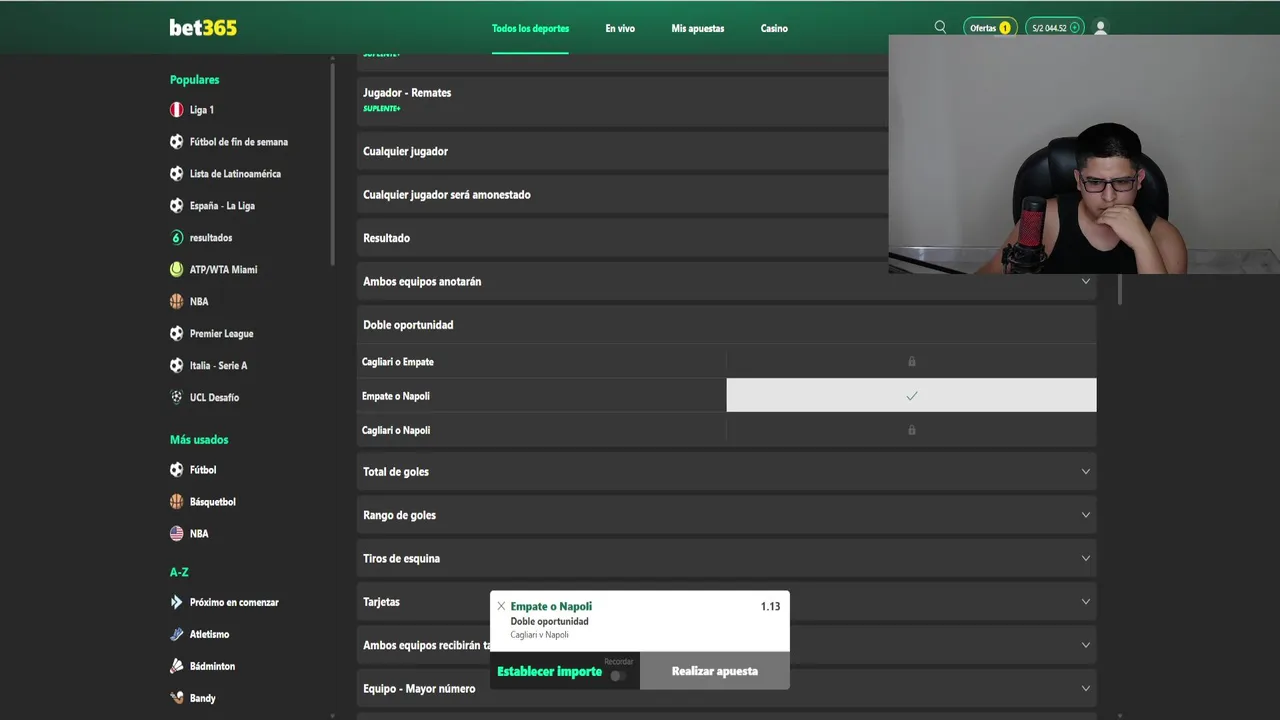Click the Básquetbol basketball icon
Viewport: 1280px width, 720px height.
(x=177, y=502)
